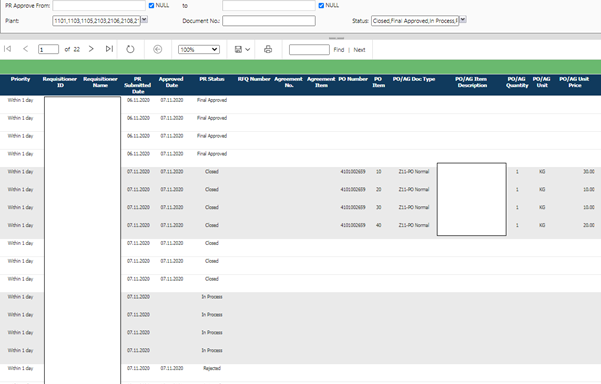This screenshot has width=601, height=384.
Task: Click the PR Submitted Date column header
Action: pos(138,85)
